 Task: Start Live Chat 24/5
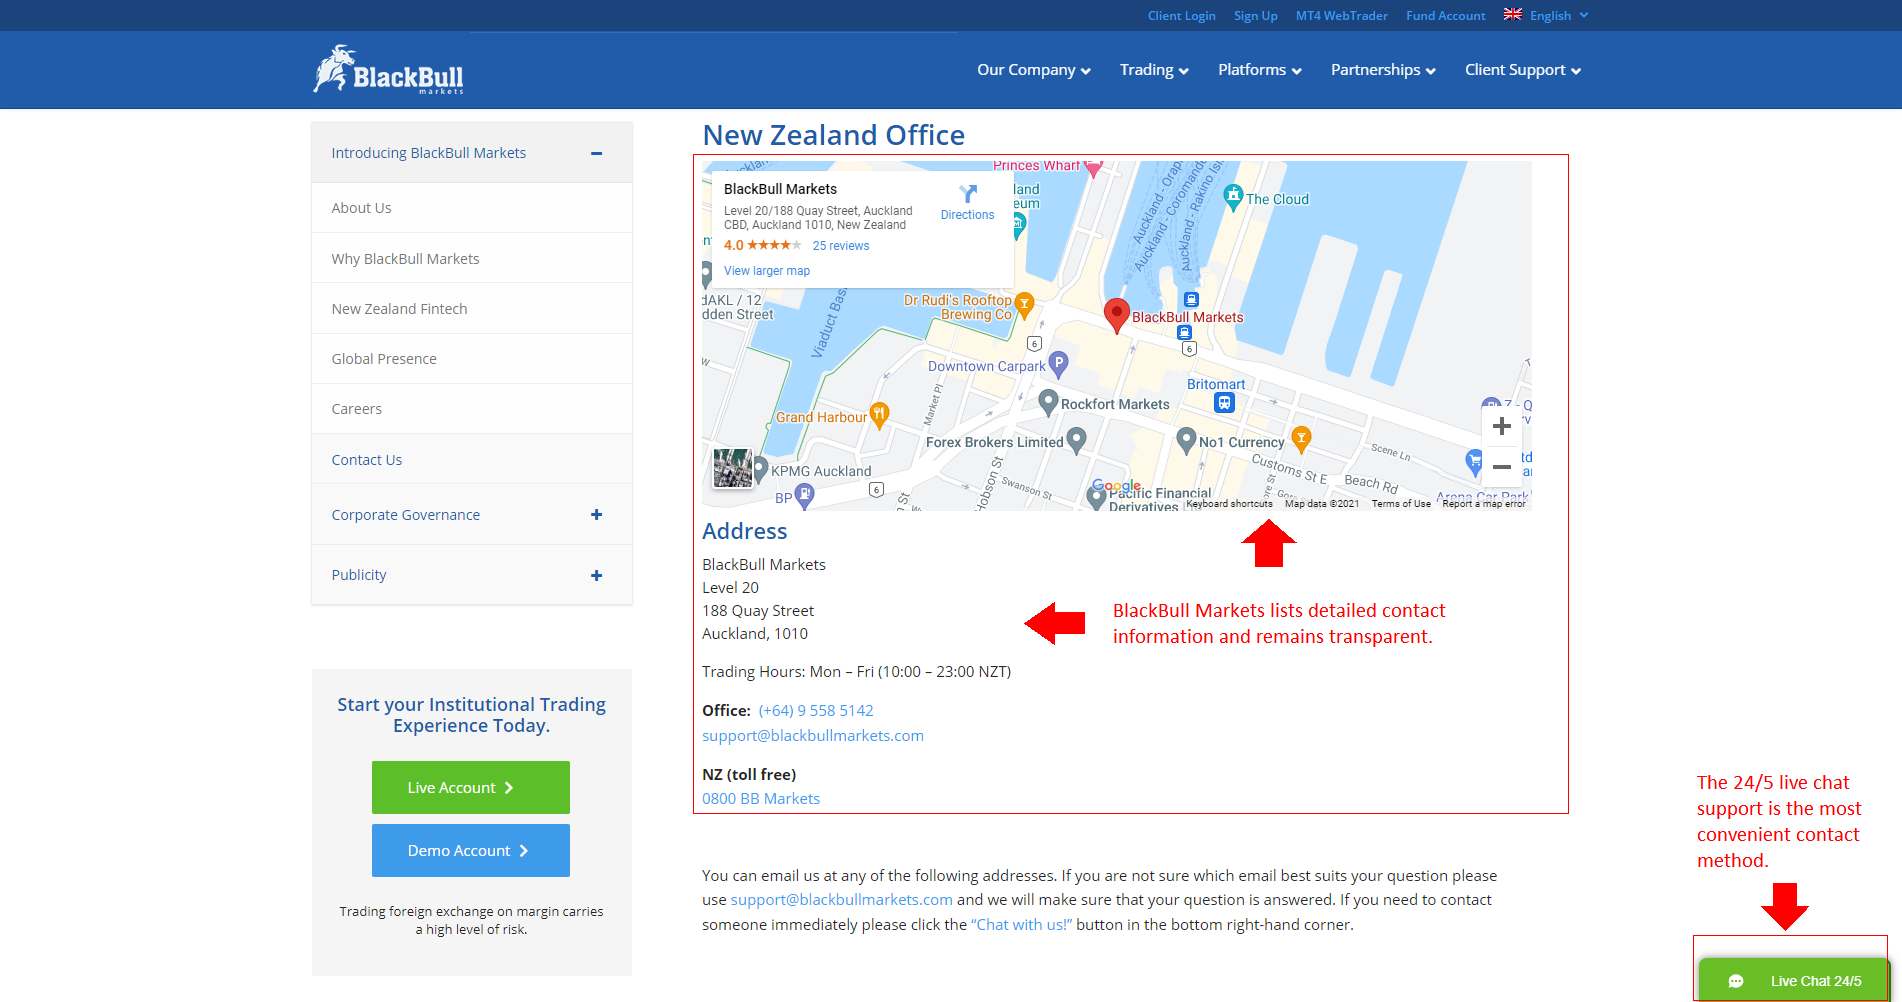tap(1794, 980)
